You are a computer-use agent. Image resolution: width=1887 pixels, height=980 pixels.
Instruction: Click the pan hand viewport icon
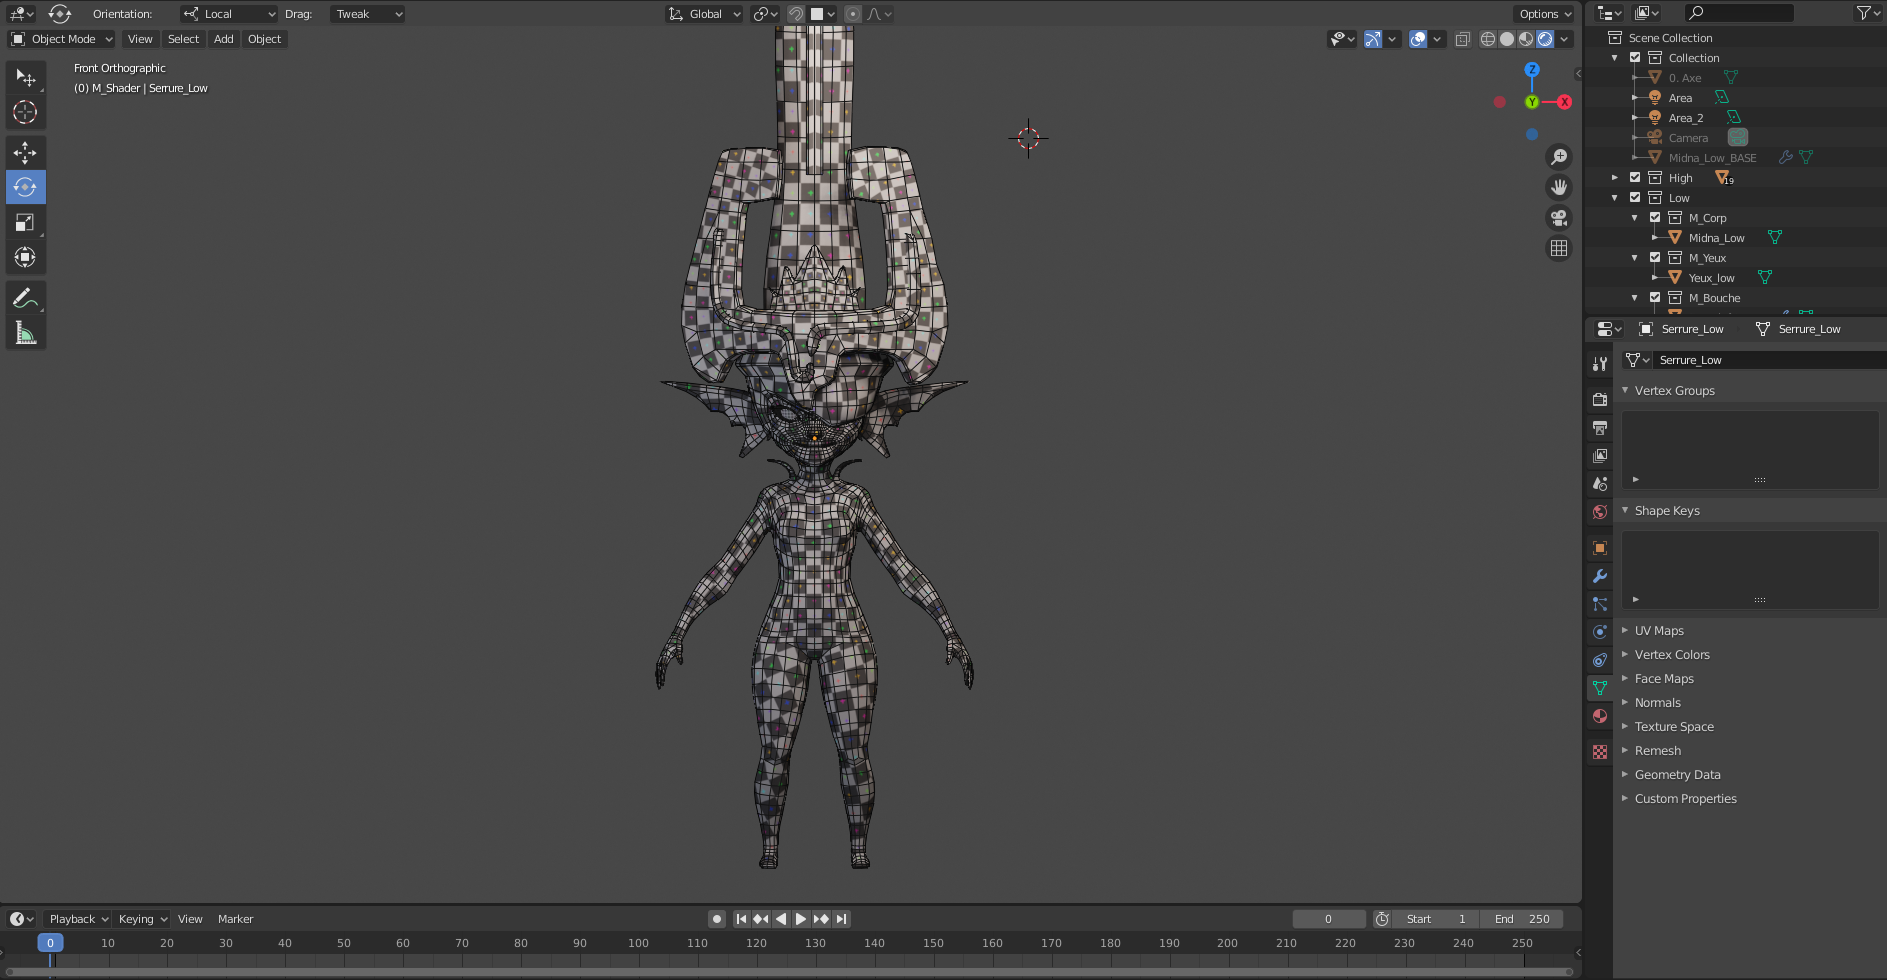[1559, 187]
